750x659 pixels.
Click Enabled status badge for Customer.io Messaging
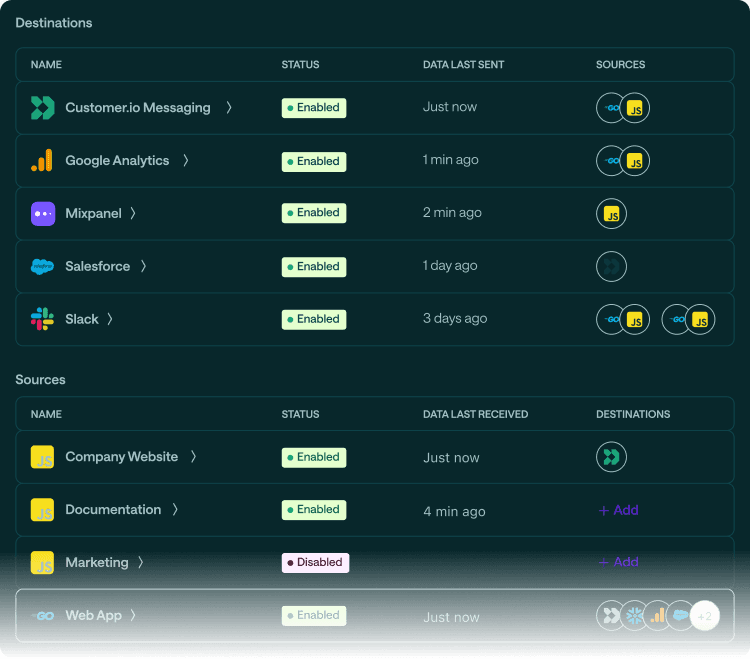pos(314,108)
